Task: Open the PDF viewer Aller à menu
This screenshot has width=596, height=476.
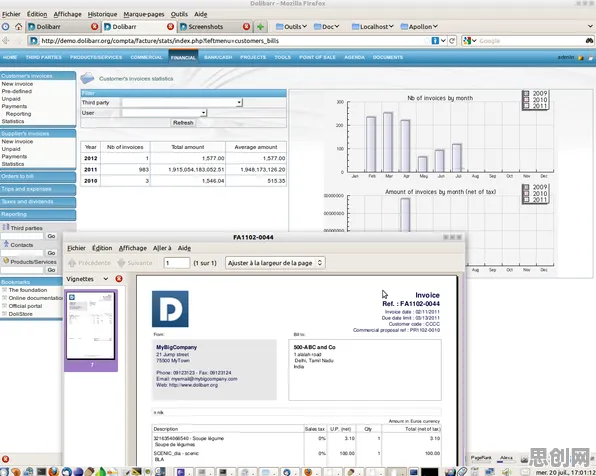Action: (162, 248)
